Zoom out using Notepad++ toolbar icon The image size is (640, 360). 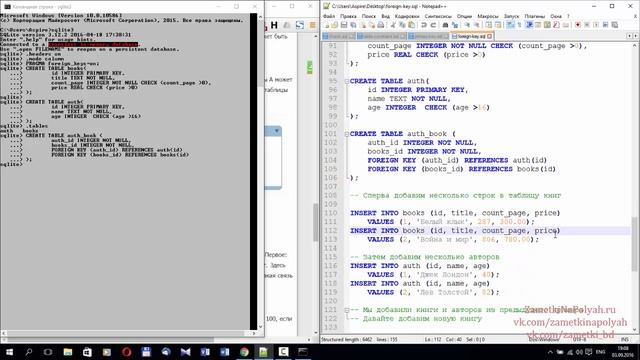476,25
